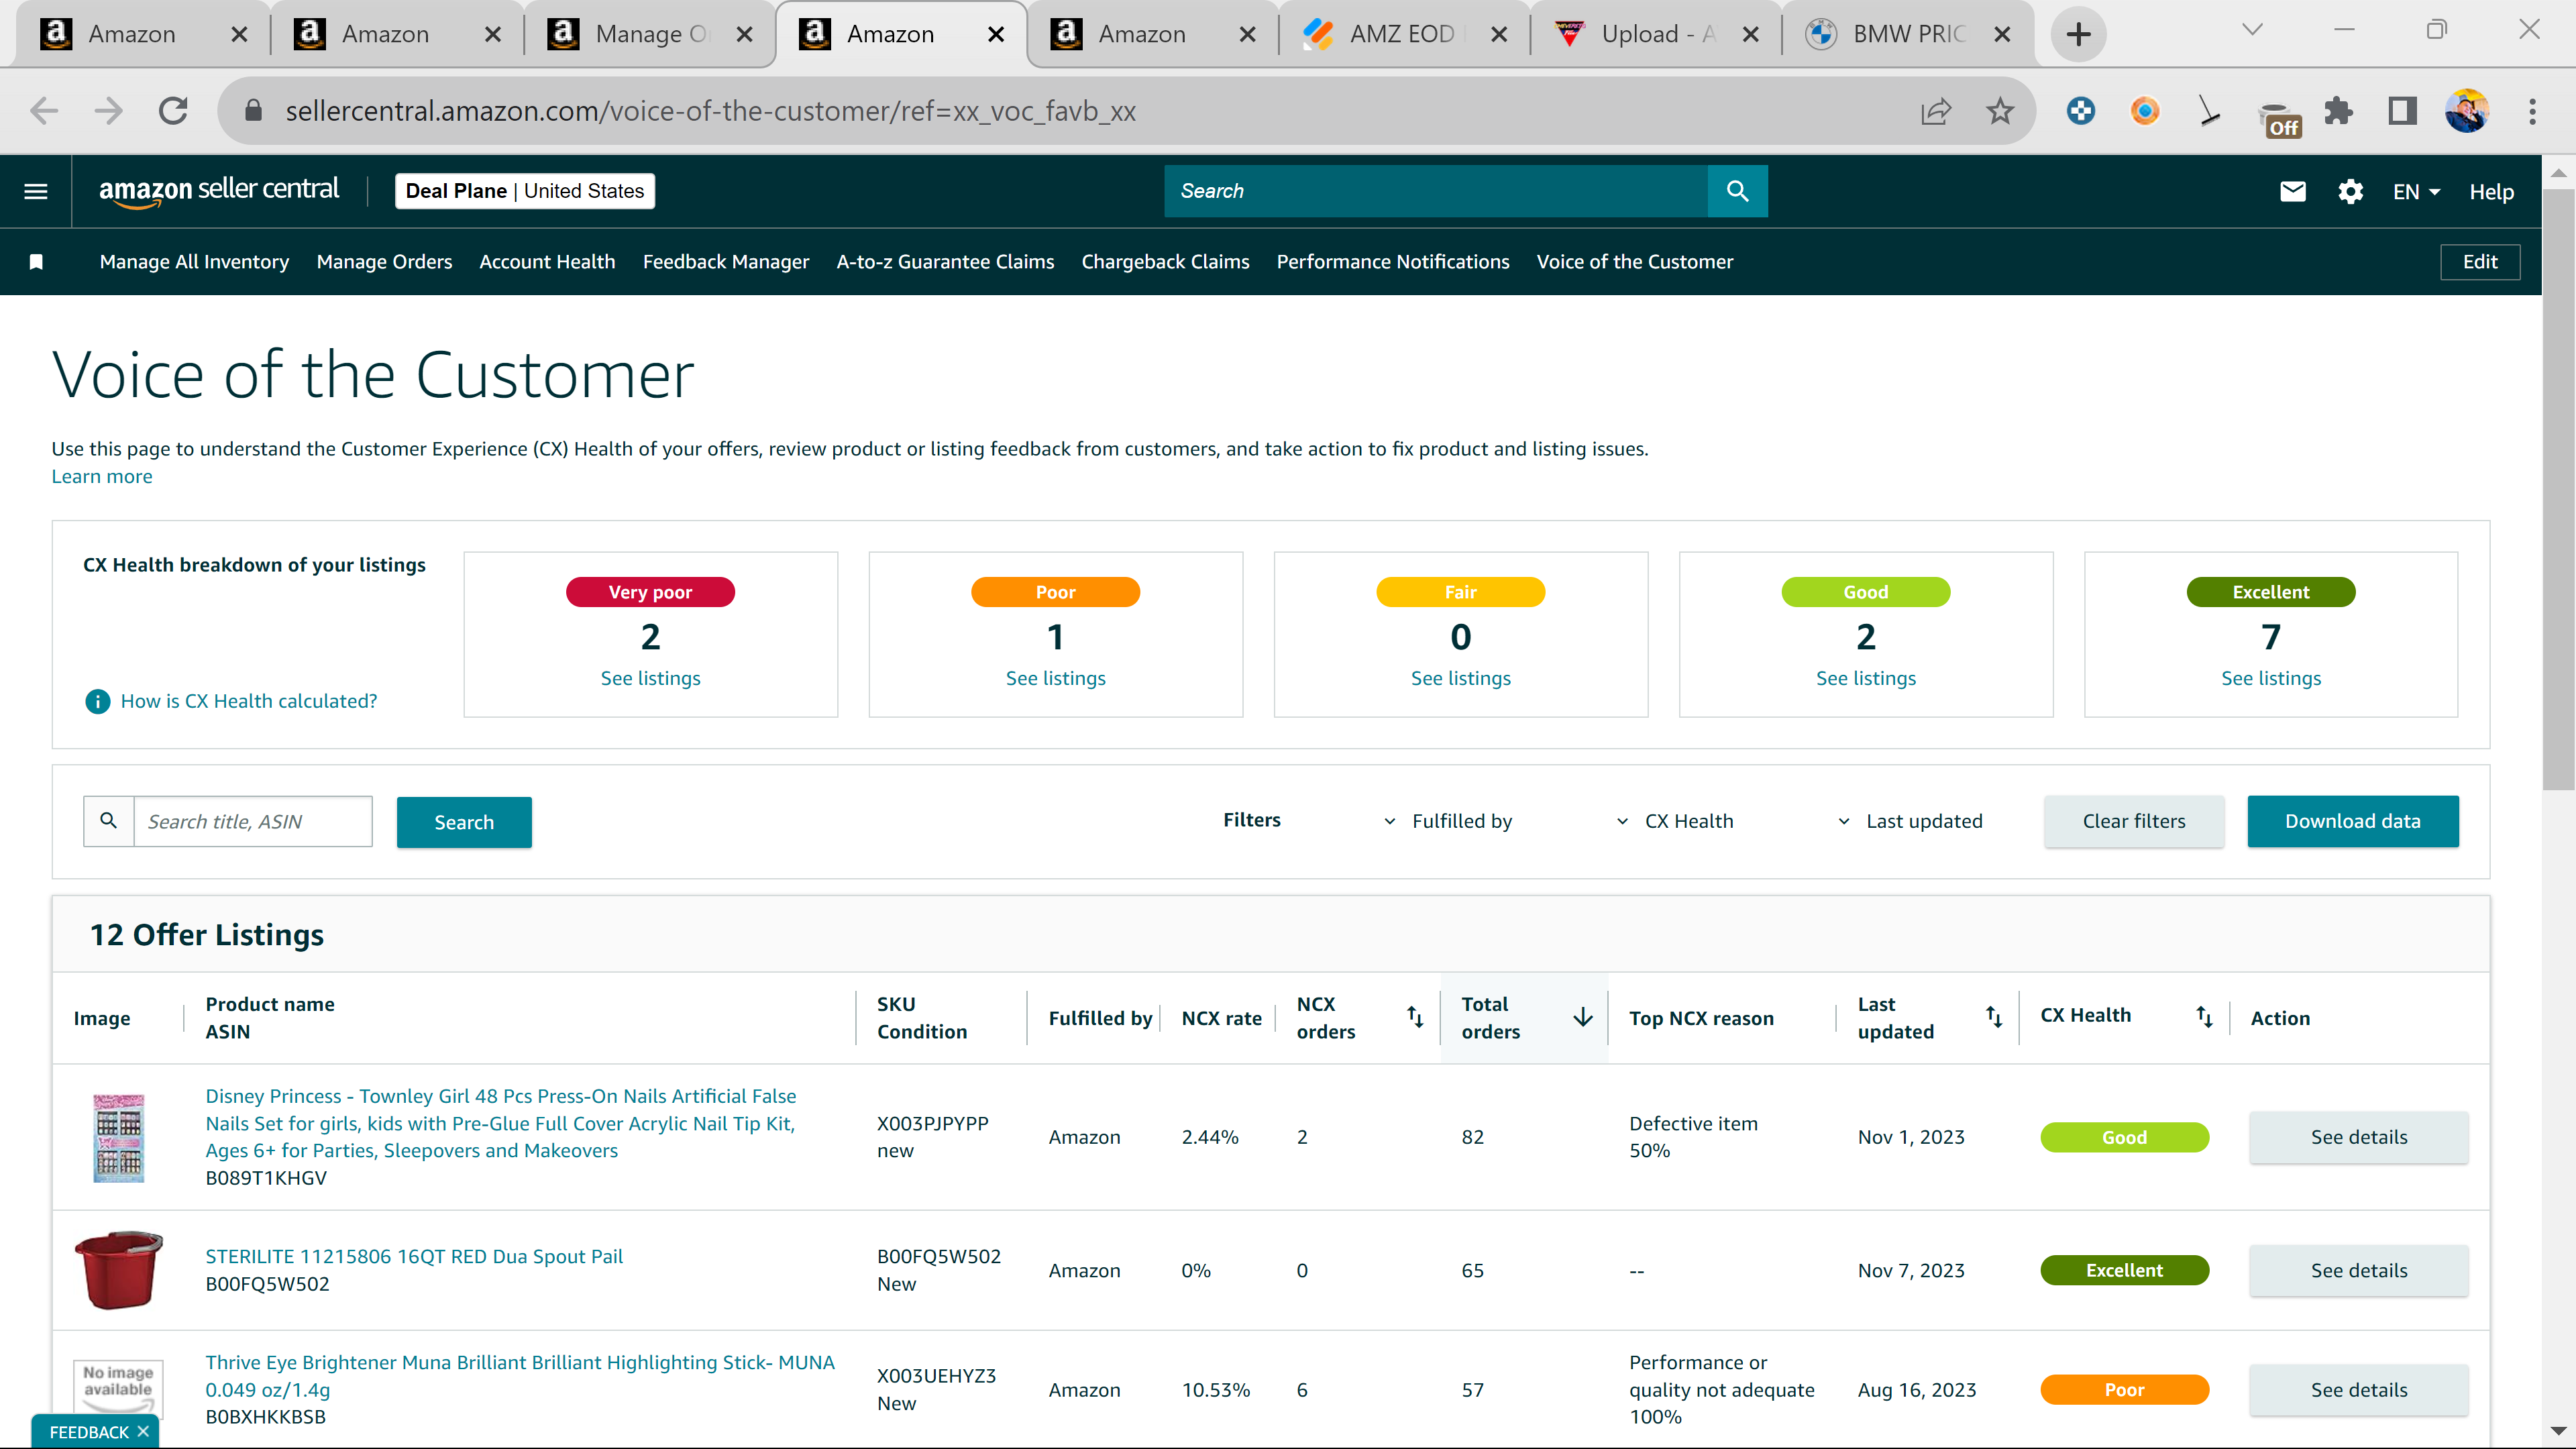
Task: Toggle the browser side panel icon
Action: [x=2402, y=111]
